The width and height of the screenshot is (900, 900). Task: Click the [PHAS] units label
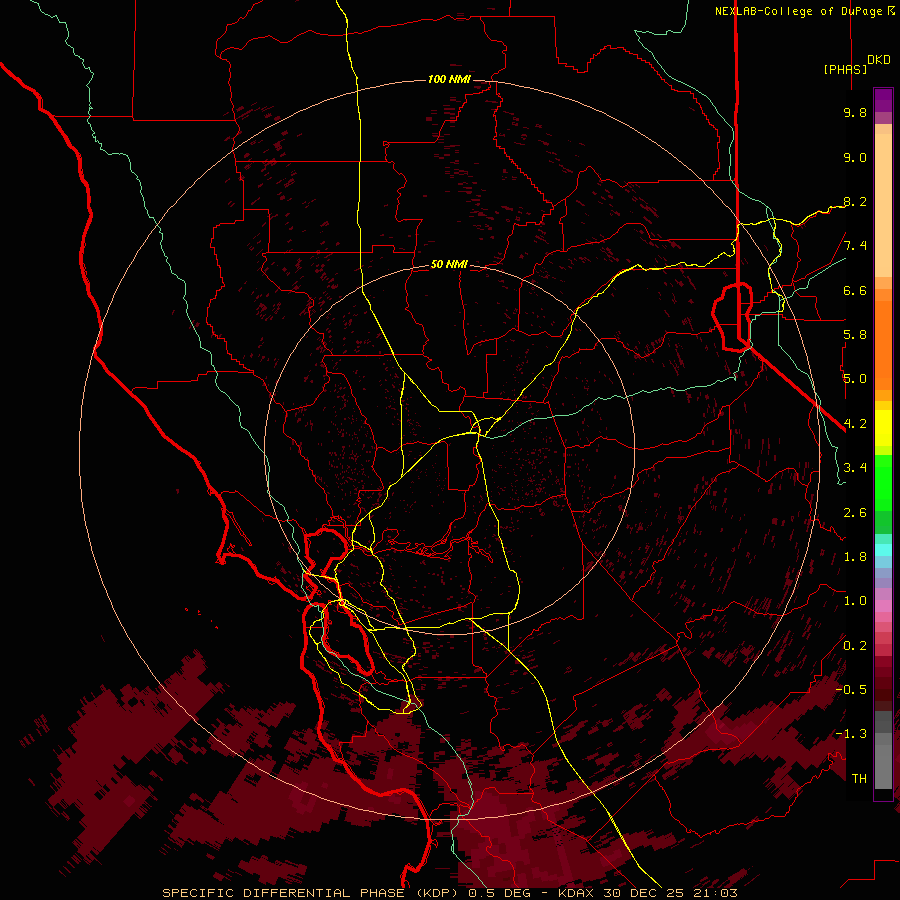[x=845, y=69]
